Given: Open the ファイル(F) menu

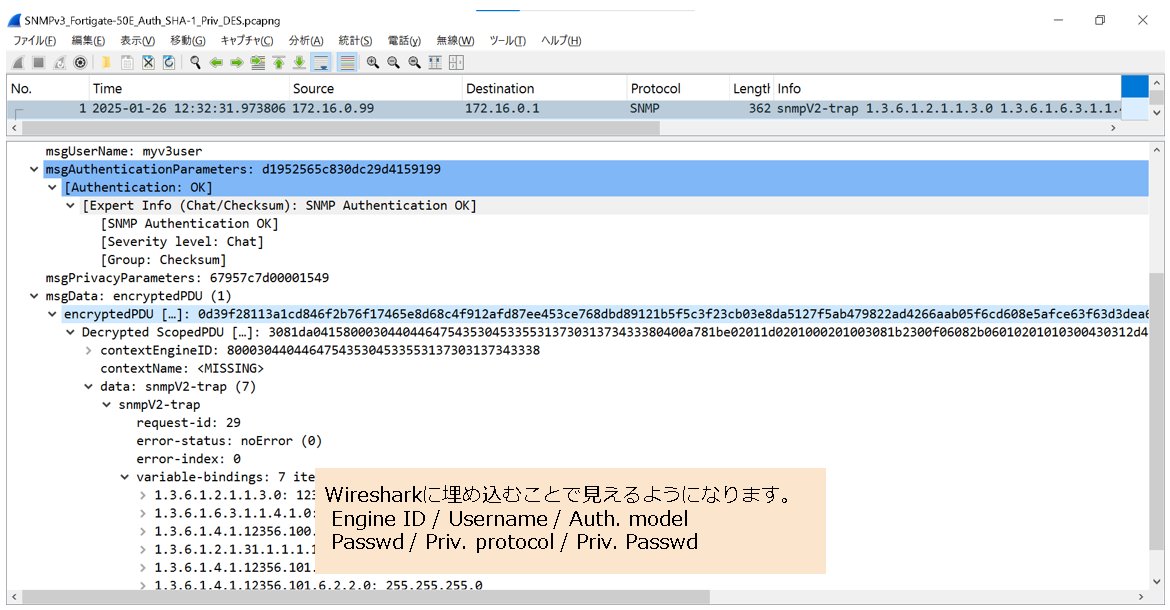Looking at the screenshot, I should [34, 41].
